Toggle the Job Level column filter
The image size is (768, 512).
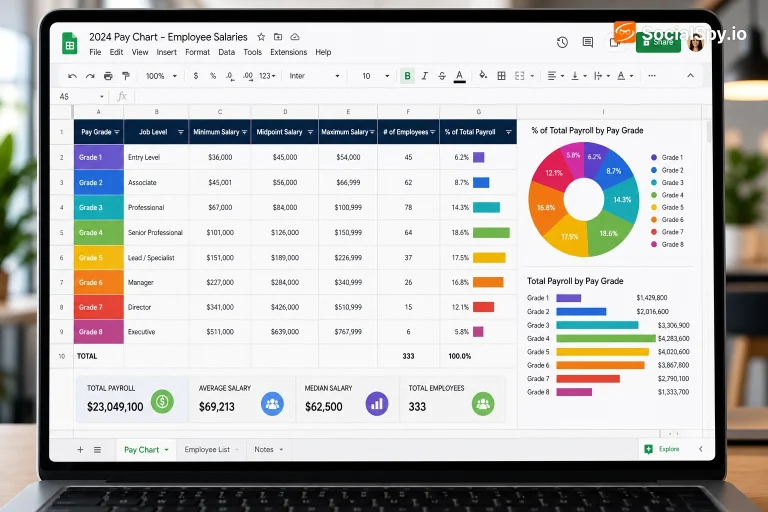pos(181,132)
